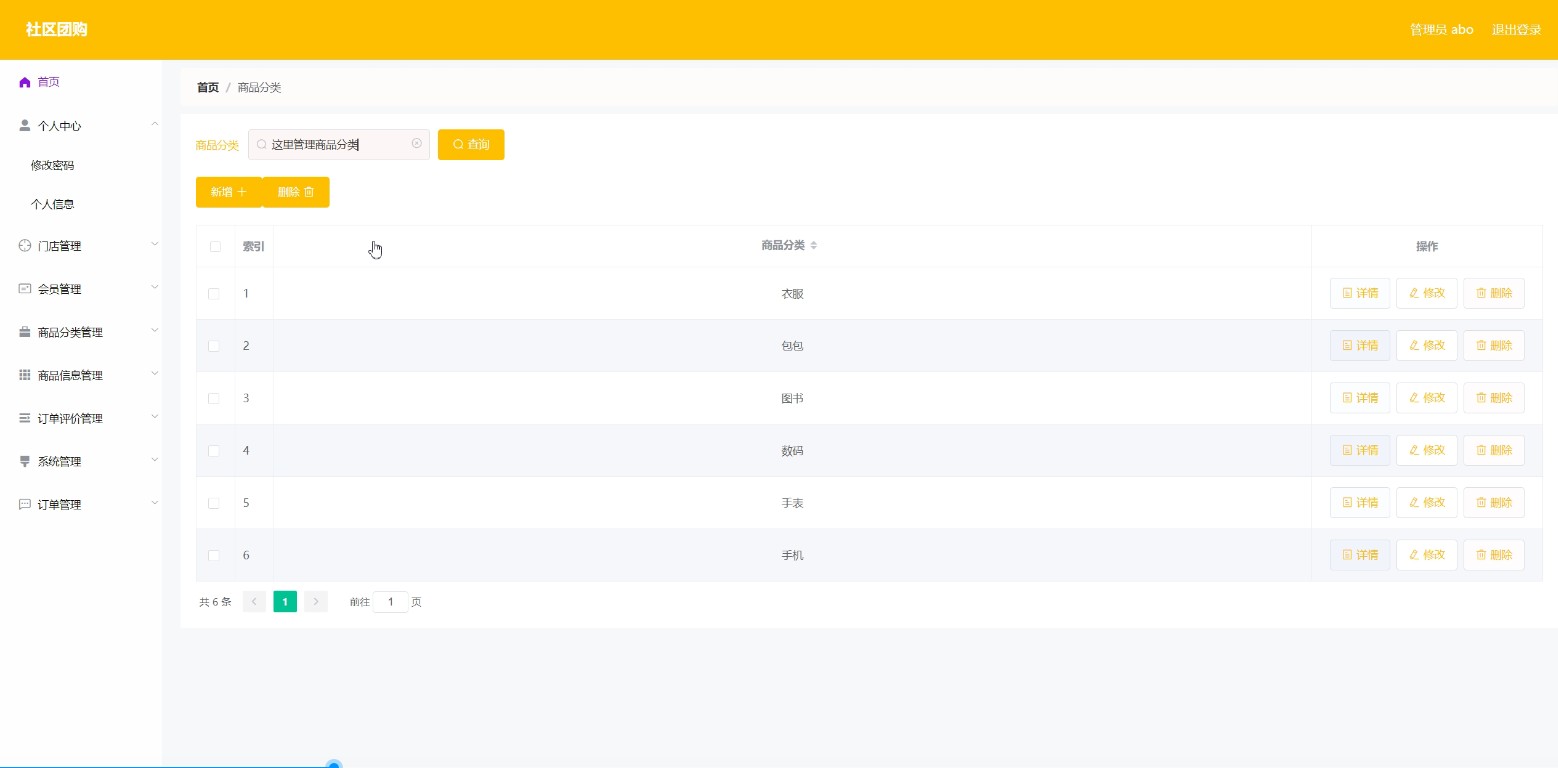The image size is (1558, 768).
Task: Check the row checkbox for 手机
Action: coord(214,555)
